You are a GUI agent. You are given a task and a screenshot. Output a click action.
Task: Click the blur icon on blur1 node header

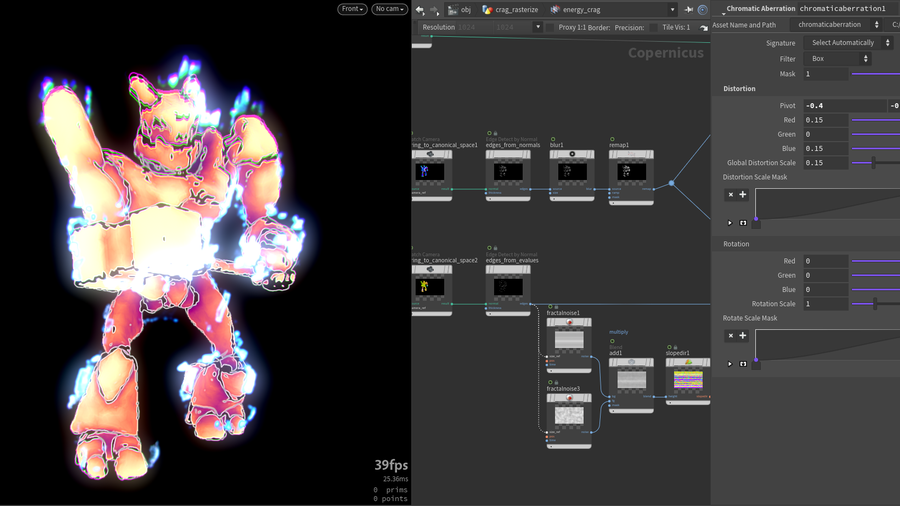572,154
